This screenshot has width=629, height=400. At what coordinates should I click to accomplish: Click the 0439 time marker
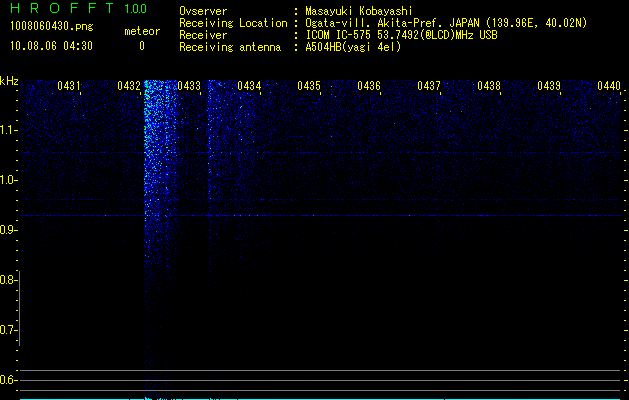[549, 86]
